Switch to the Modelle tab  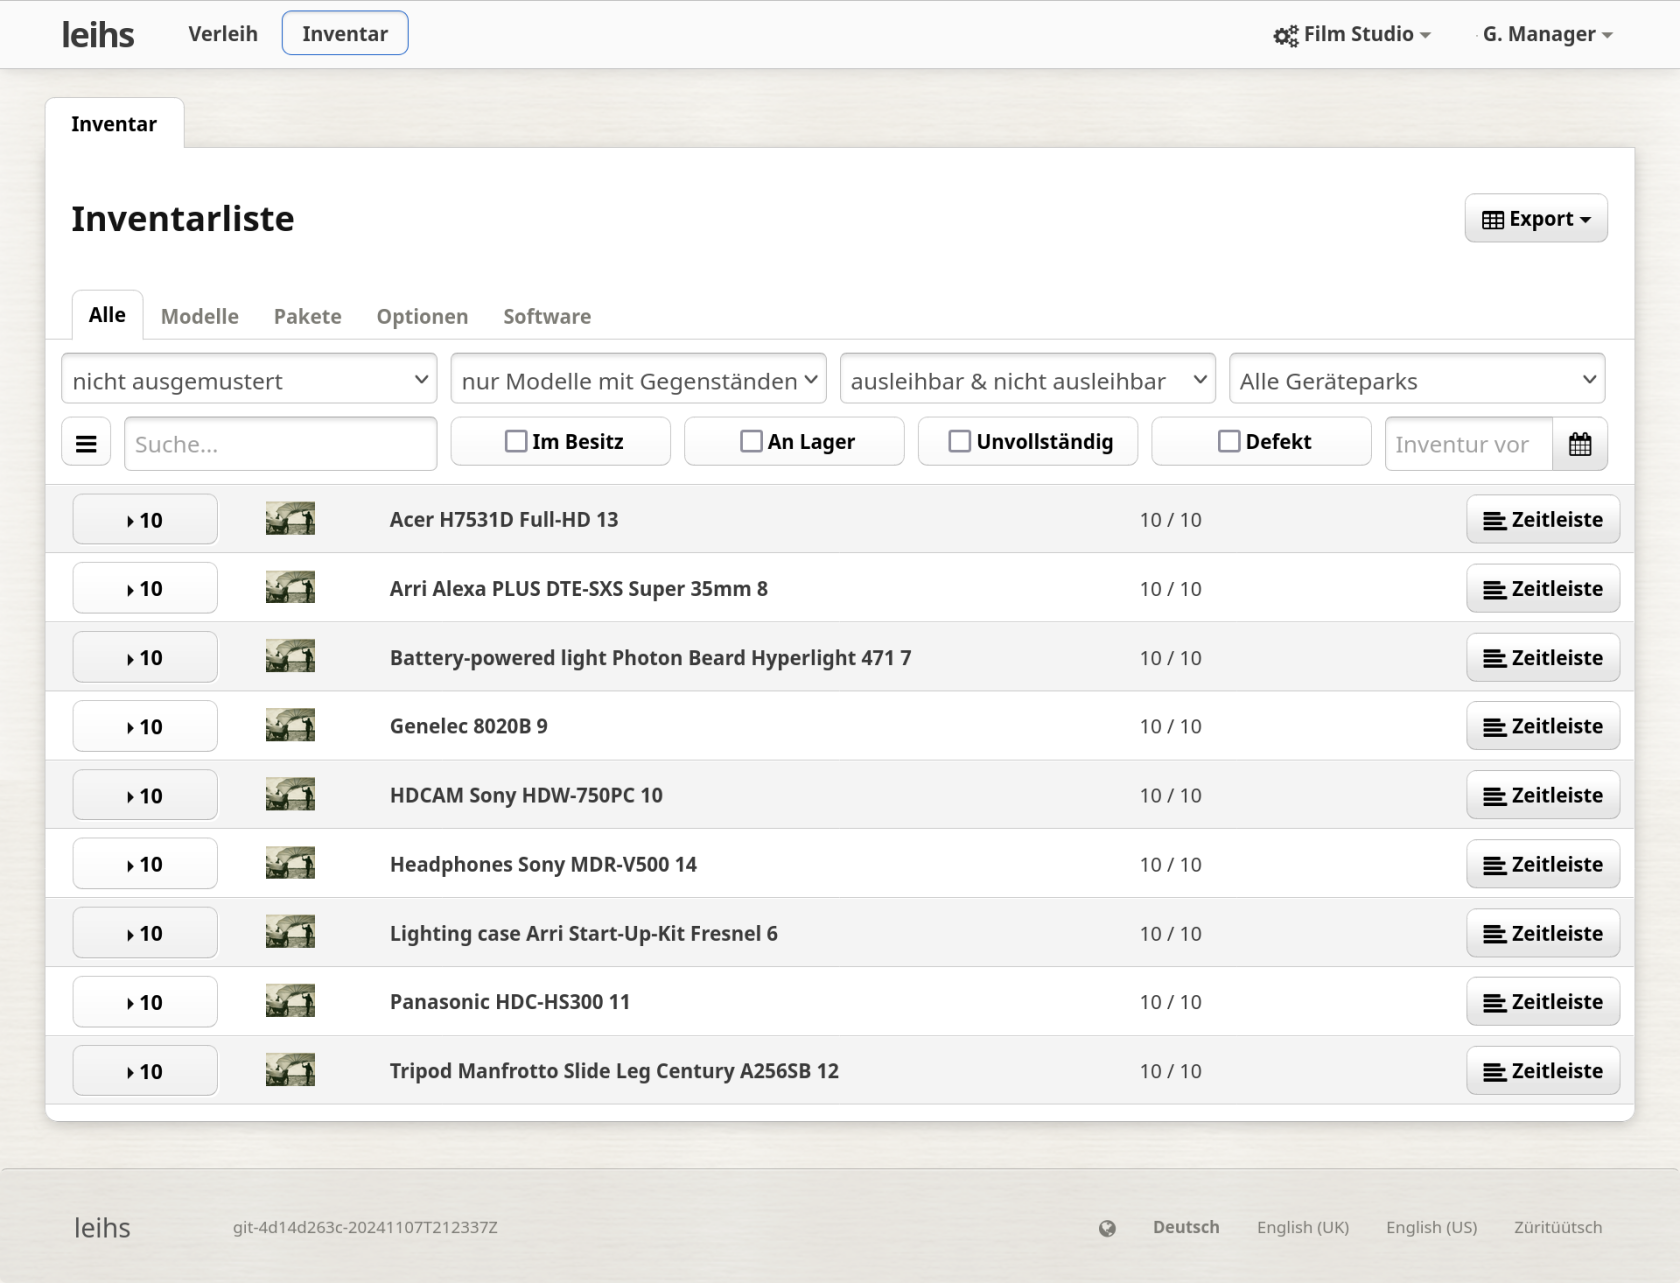[x=200, y=316]
